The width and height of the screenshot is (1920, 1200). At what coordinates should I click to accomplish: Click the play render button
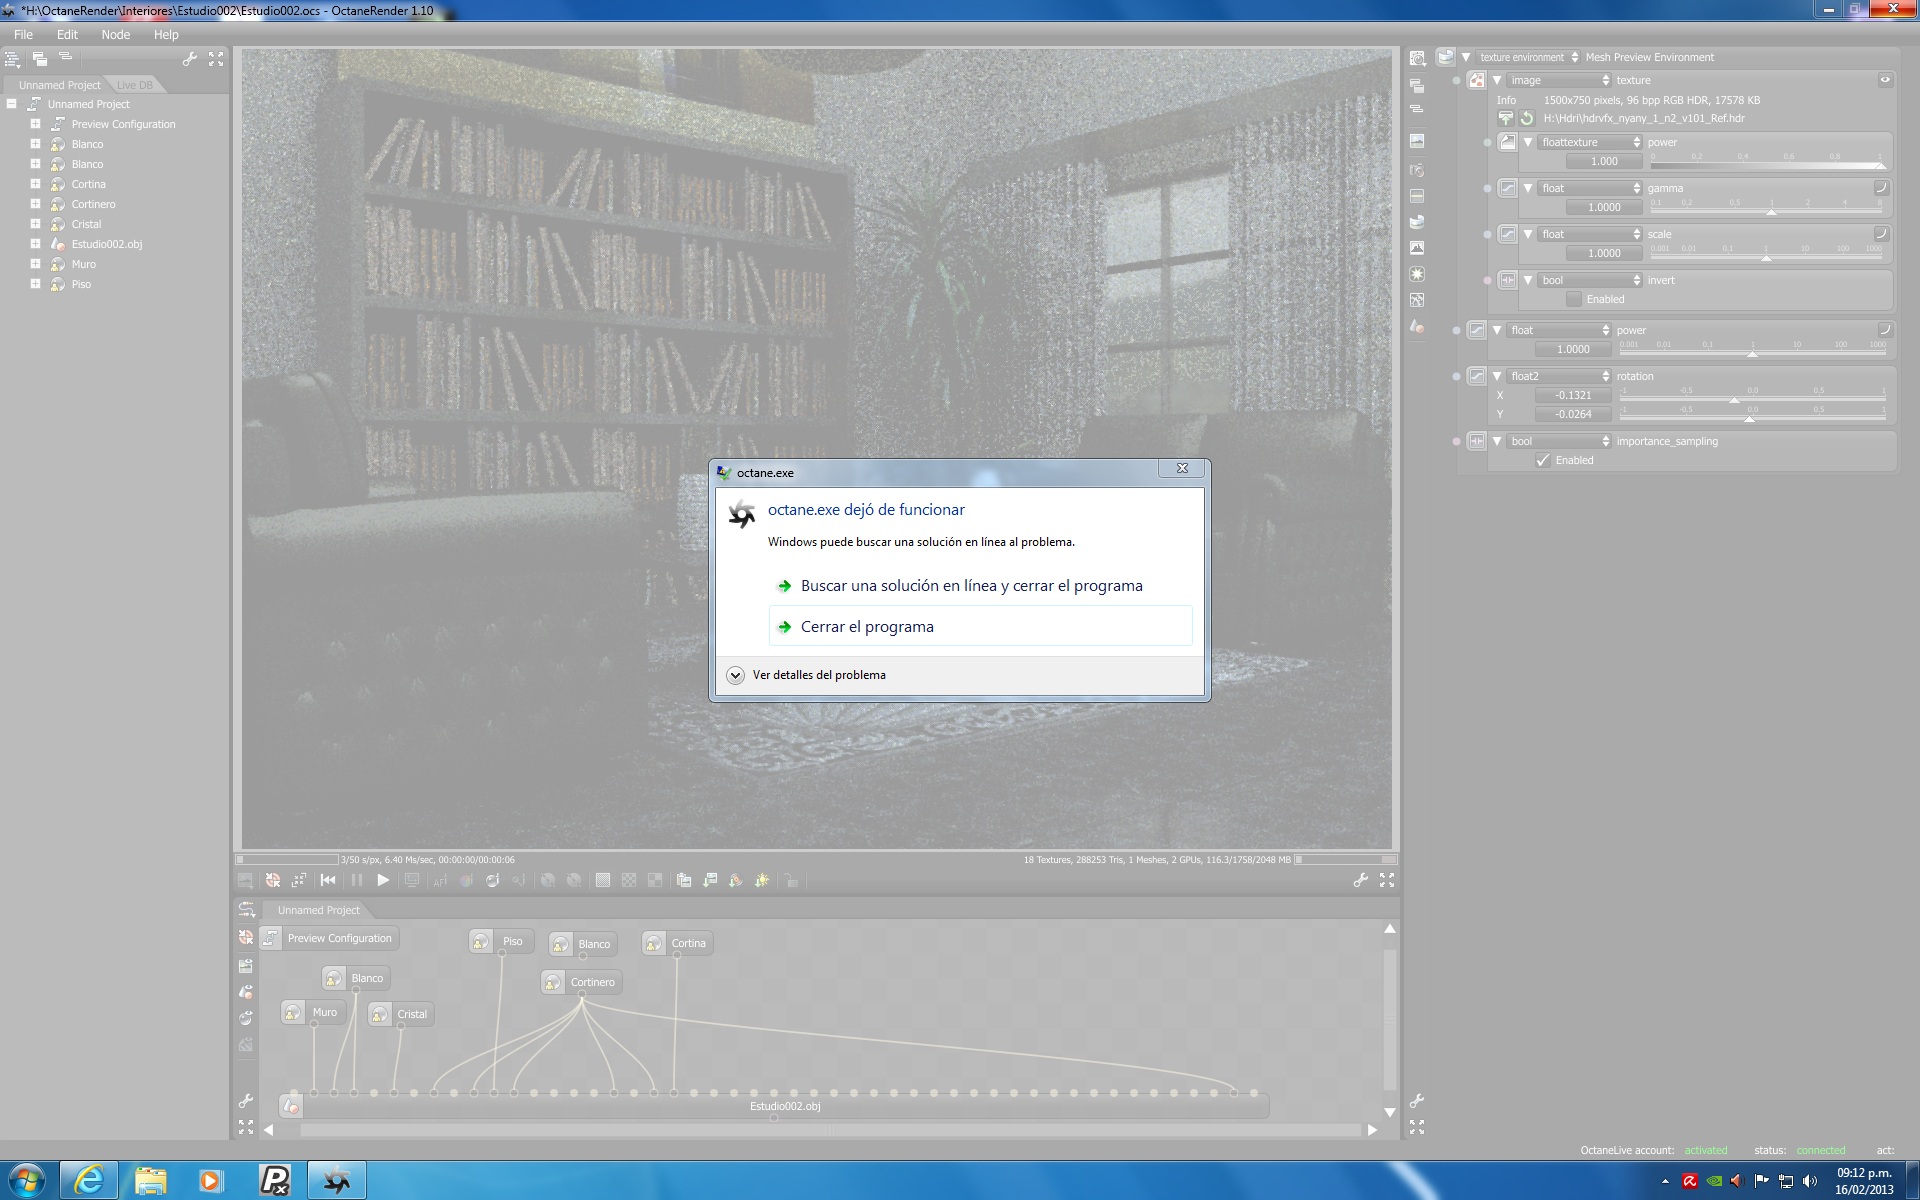(x=383, y=880)
